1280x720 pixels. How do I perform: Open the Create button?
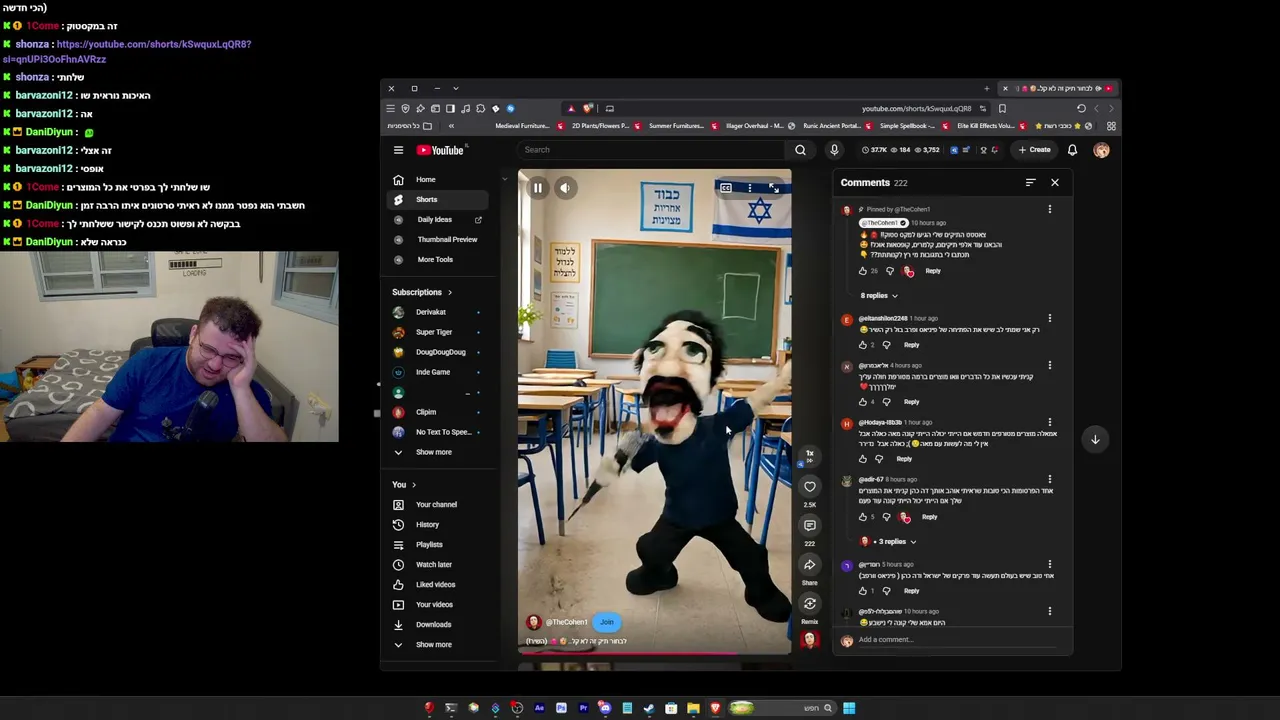pos(1034,150)
